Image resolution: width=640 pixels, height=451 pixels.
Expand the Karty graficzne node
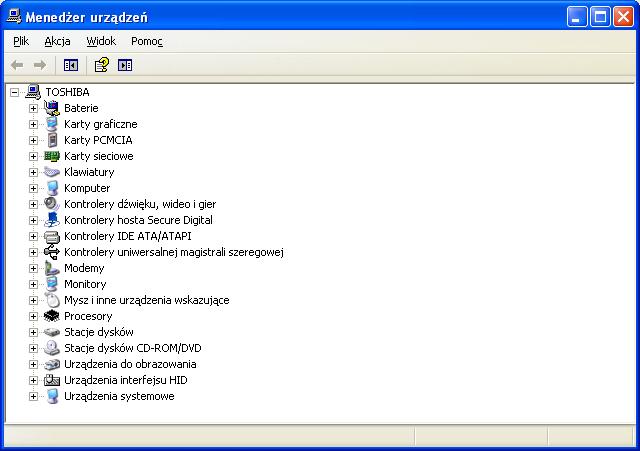33,124
